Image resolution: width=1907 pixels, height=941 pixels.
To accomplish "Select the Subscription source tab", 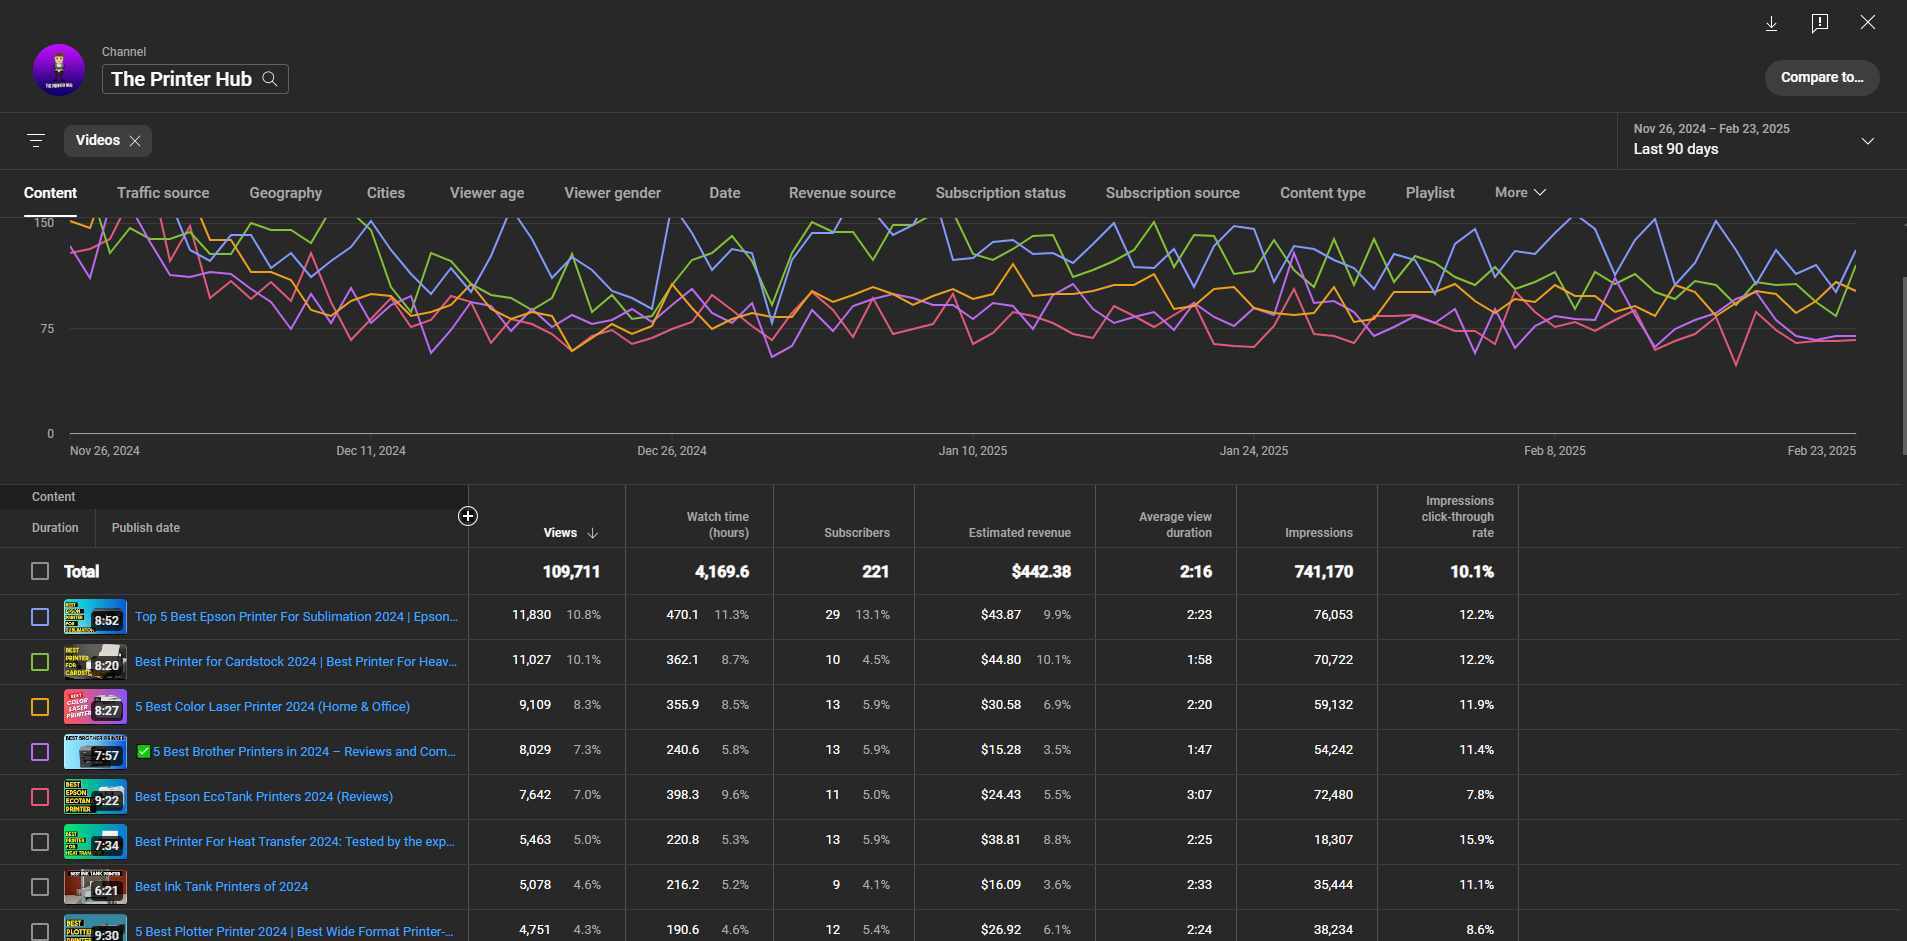I will coord(1172,193).
